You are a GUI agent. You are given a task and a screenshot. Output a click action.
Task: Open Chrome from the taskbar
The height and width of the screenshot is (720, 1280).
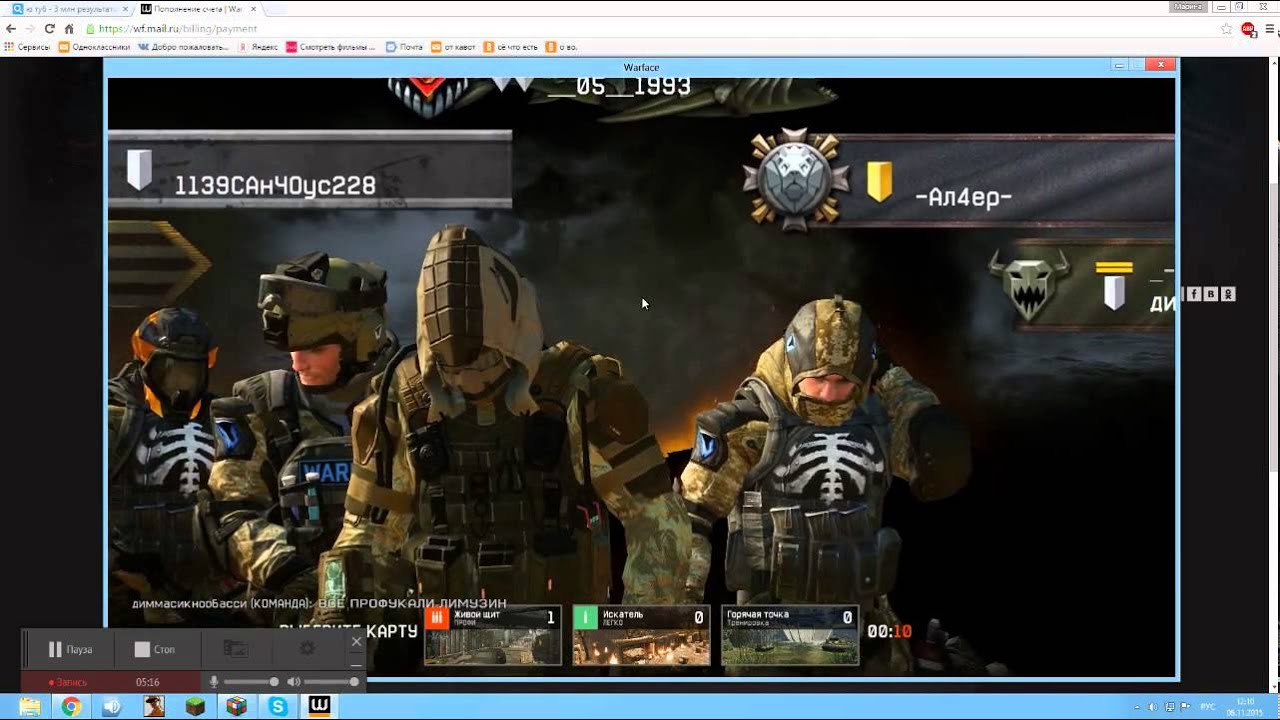coord(71,707)
